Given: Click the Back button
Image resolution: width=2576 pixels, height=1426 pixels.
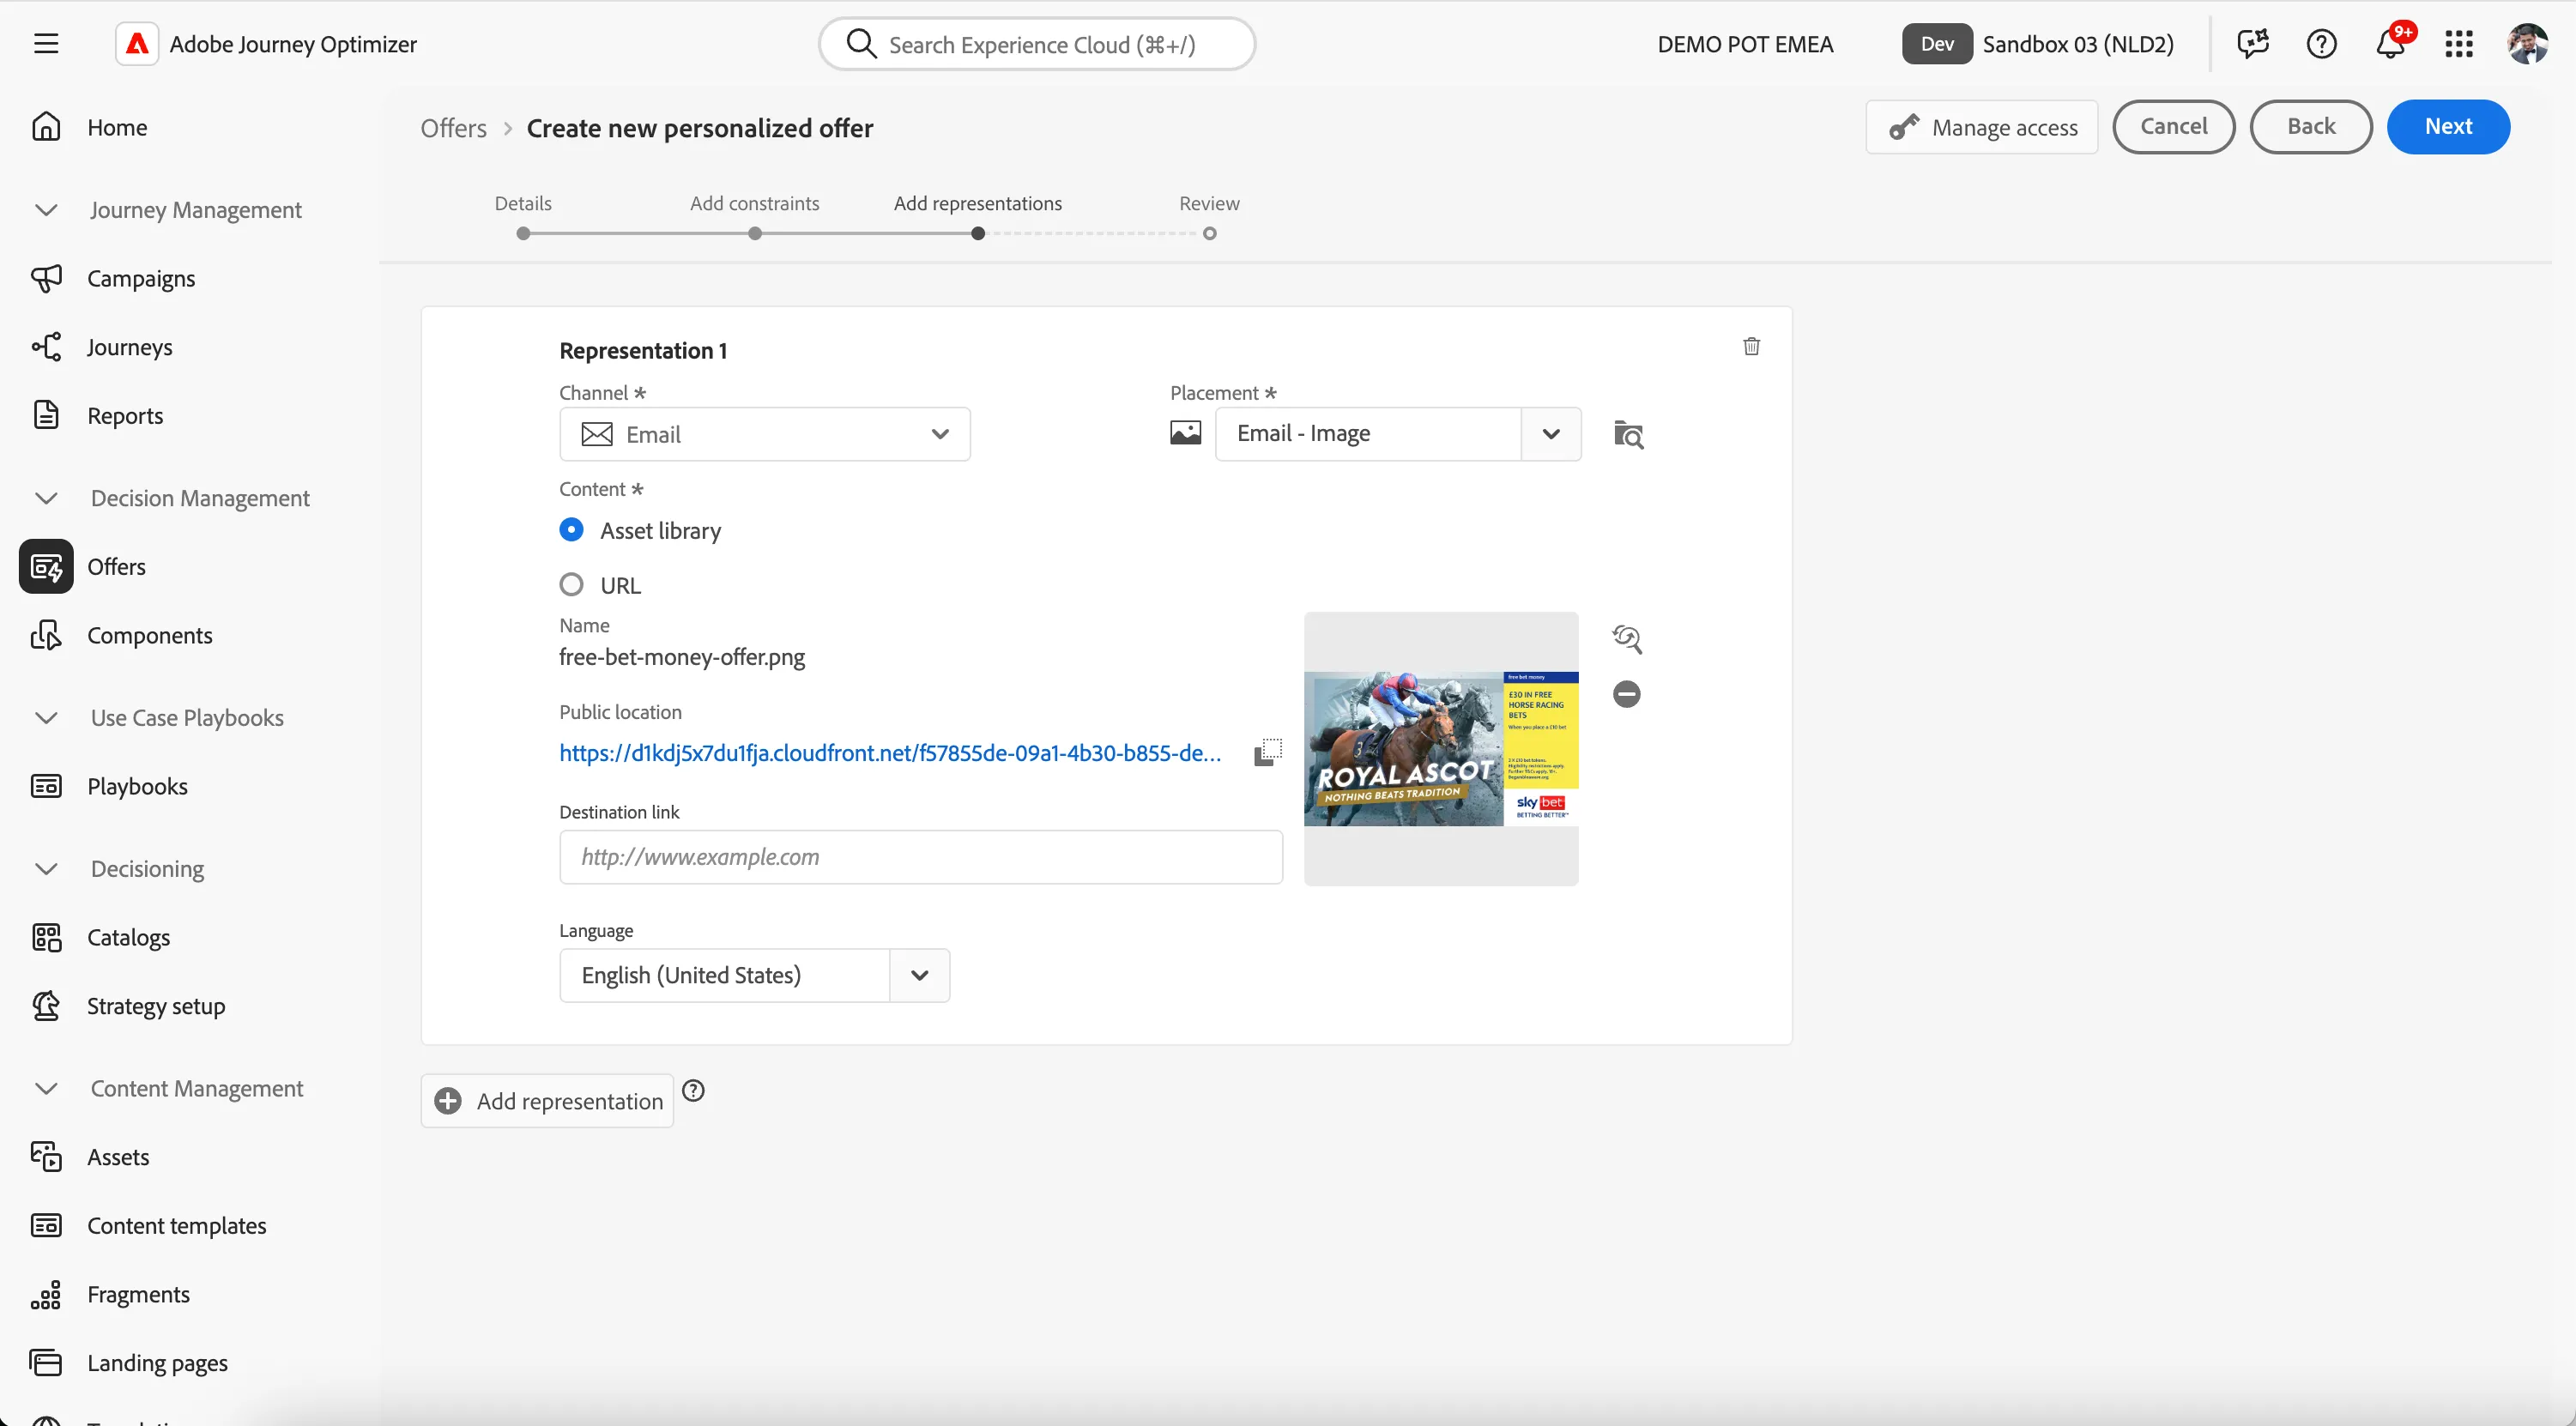Looking at the screenshot, I should click(2311, 127).
